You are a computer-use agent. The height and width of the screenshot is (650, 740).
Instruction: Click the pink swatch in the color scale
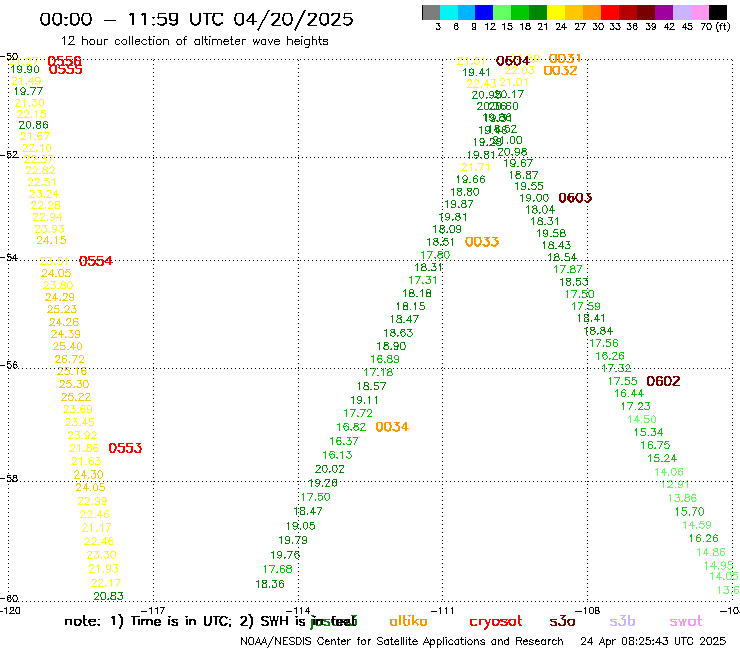pyautogui.click(x=700, y=12)
